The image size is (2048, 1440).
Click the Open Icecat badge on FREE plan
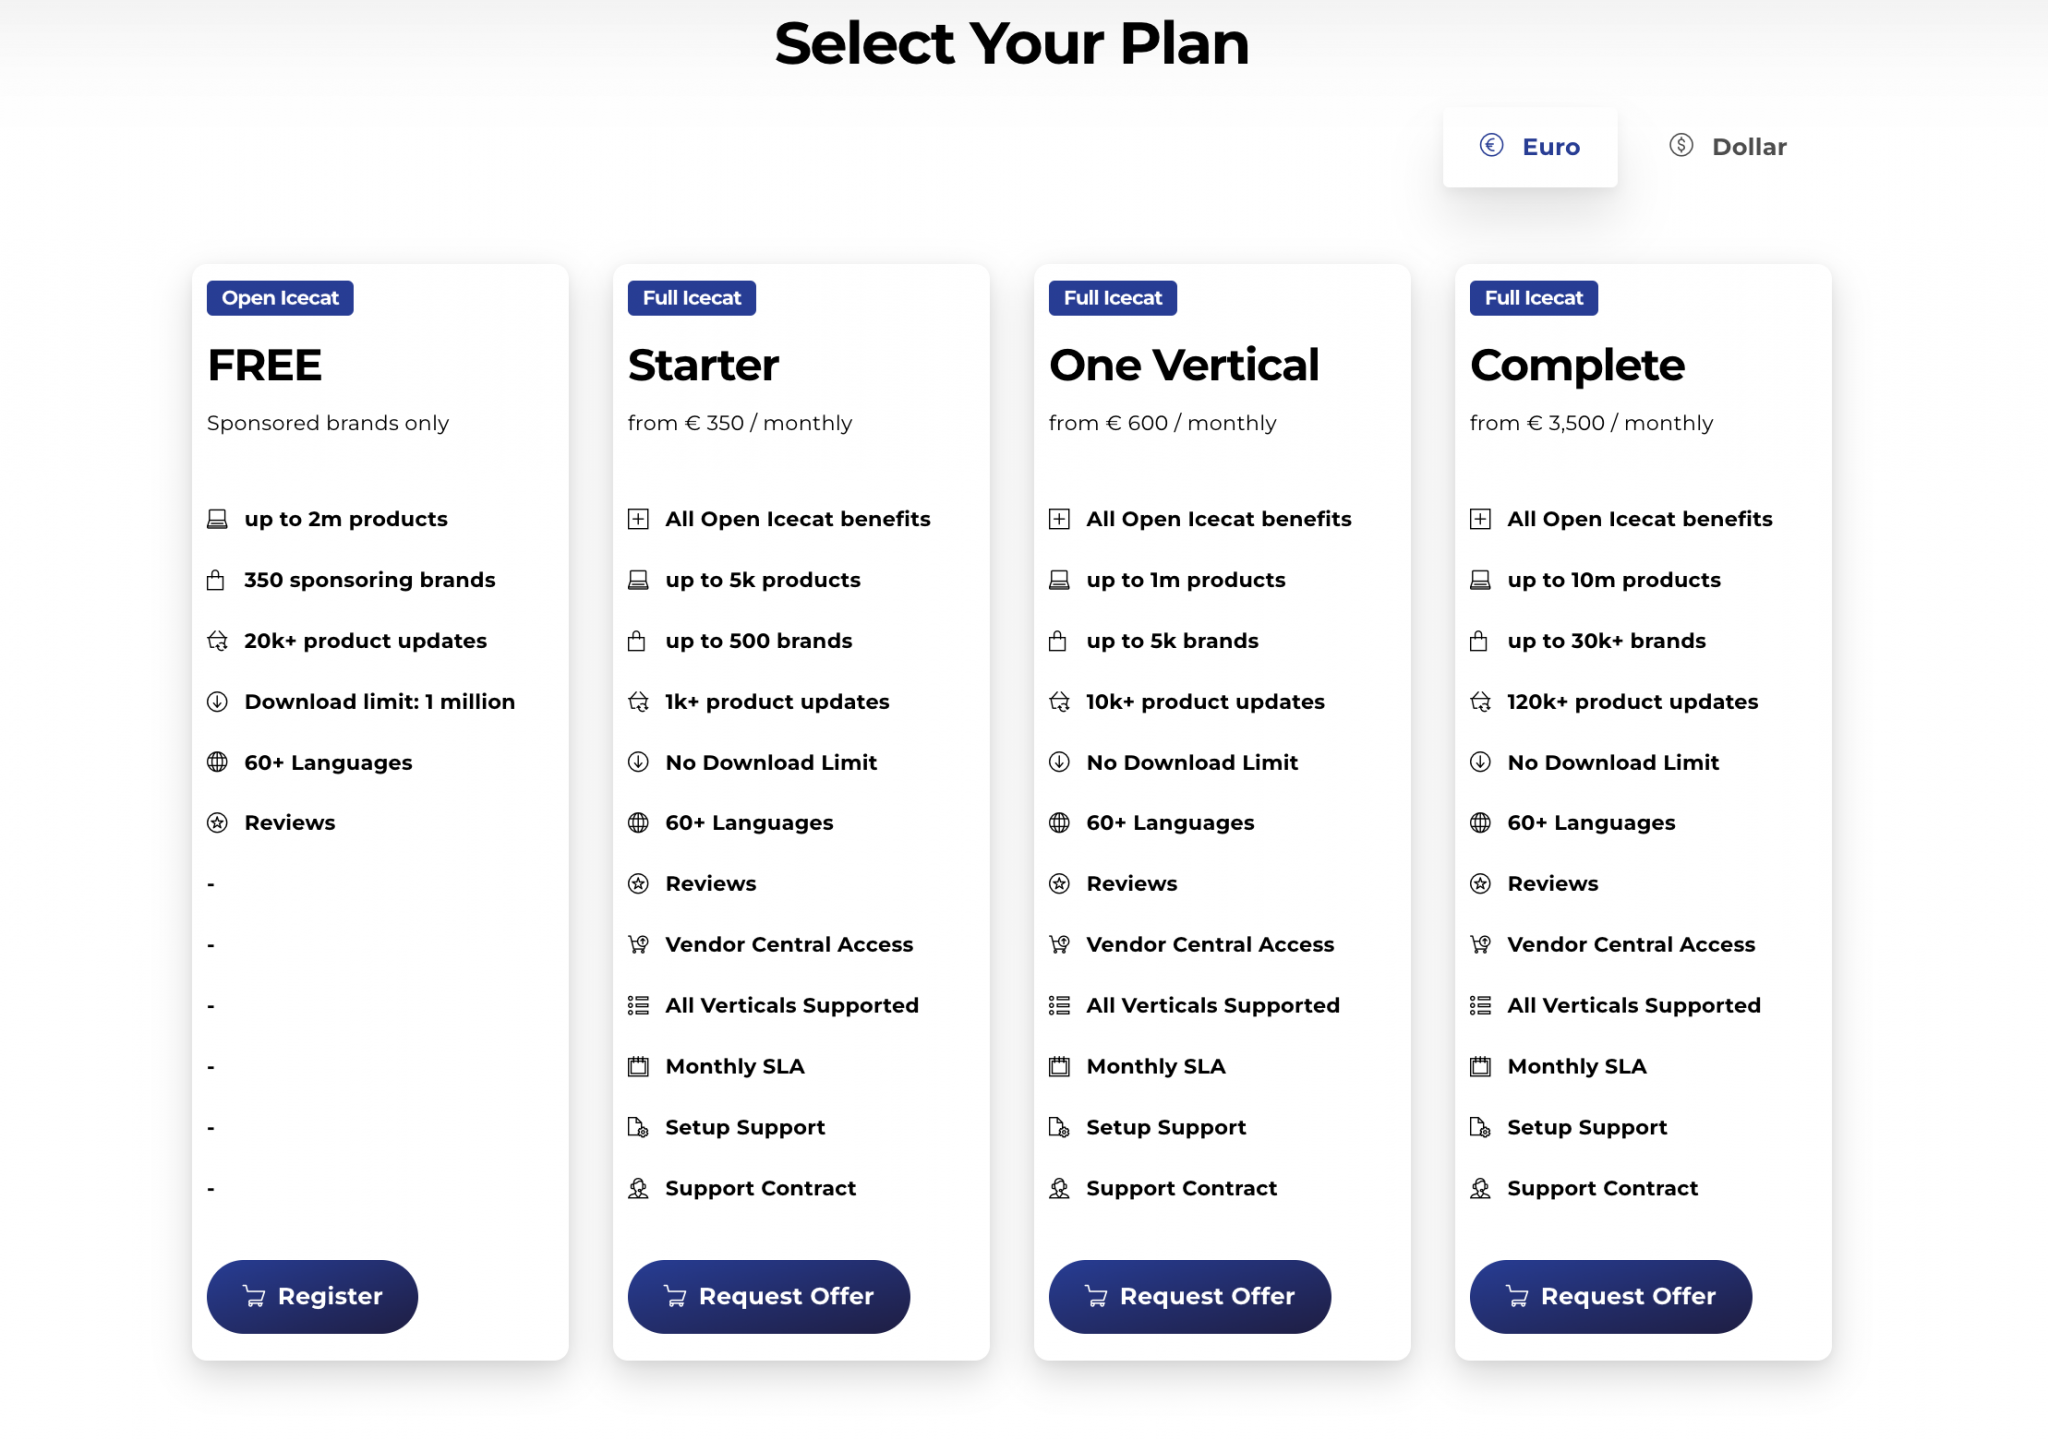(x=280, y=298)
